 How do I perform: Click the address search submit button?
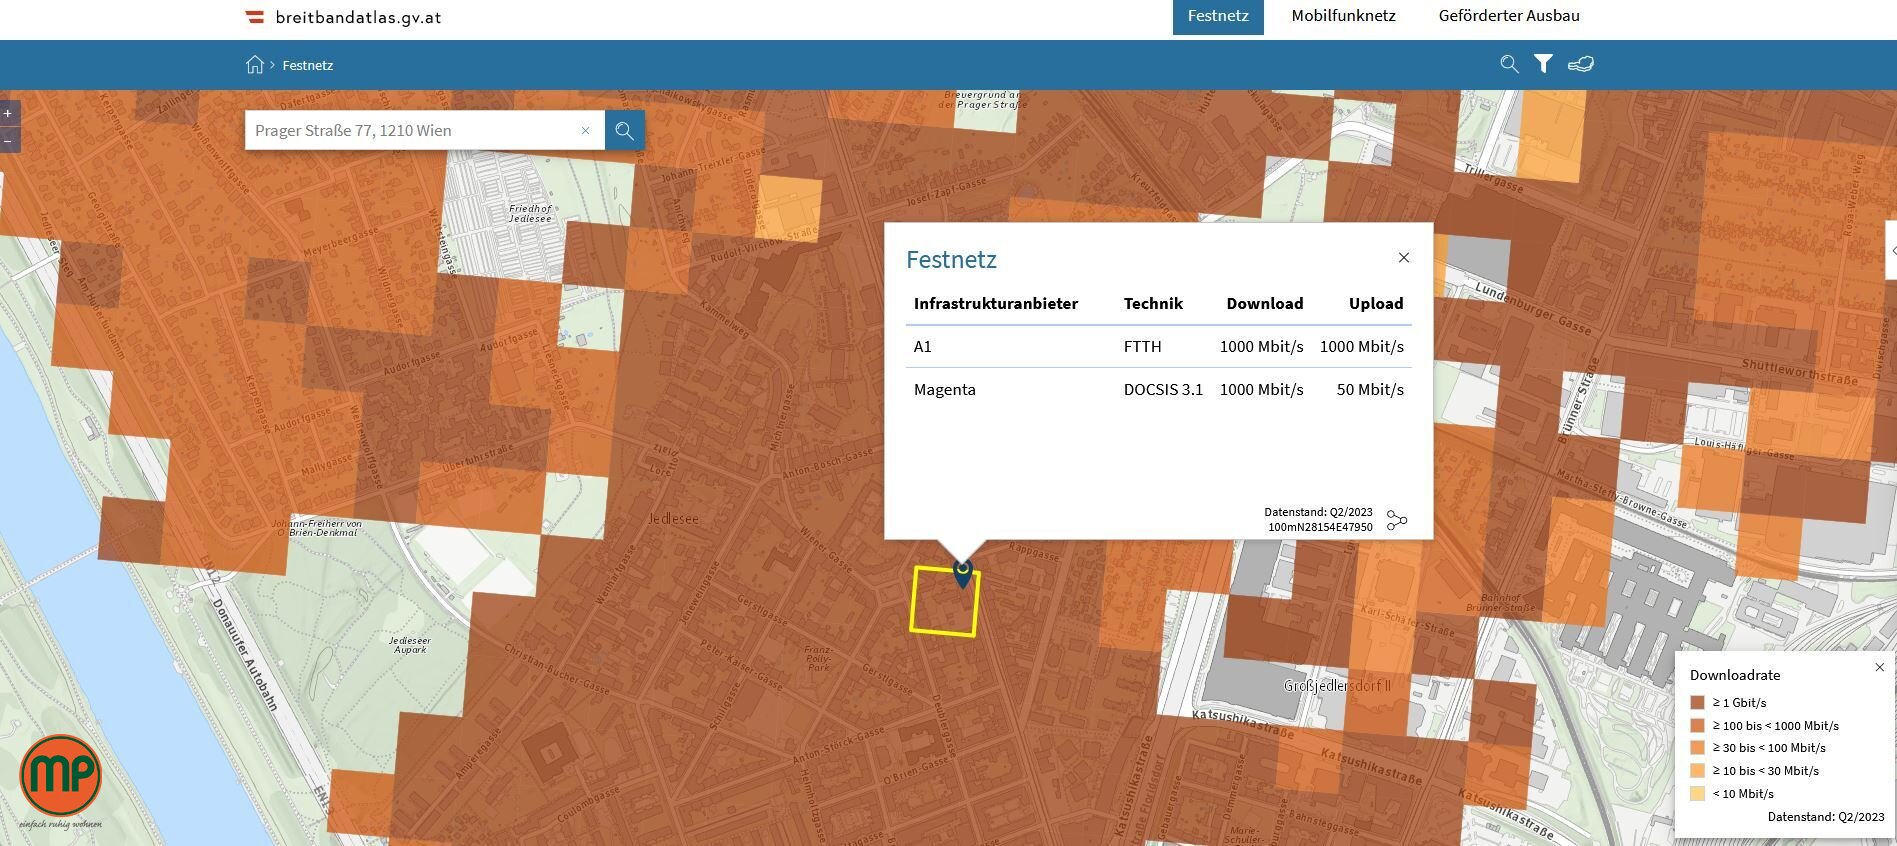click(624, 131)
